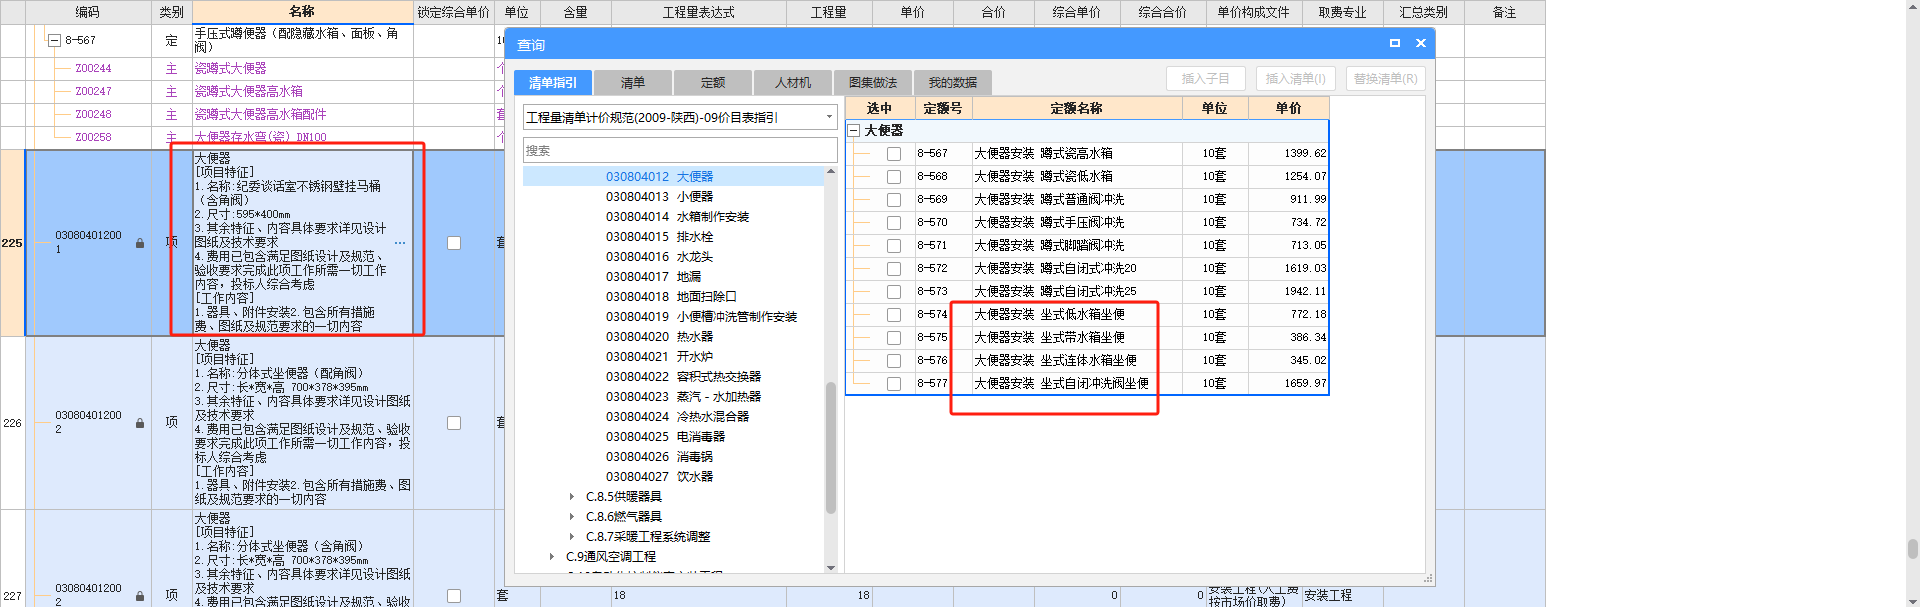This screenshot has height=607, width=1920.
Task: Expand the C.9通风空调工程 tree node
Action: (551, 557)
